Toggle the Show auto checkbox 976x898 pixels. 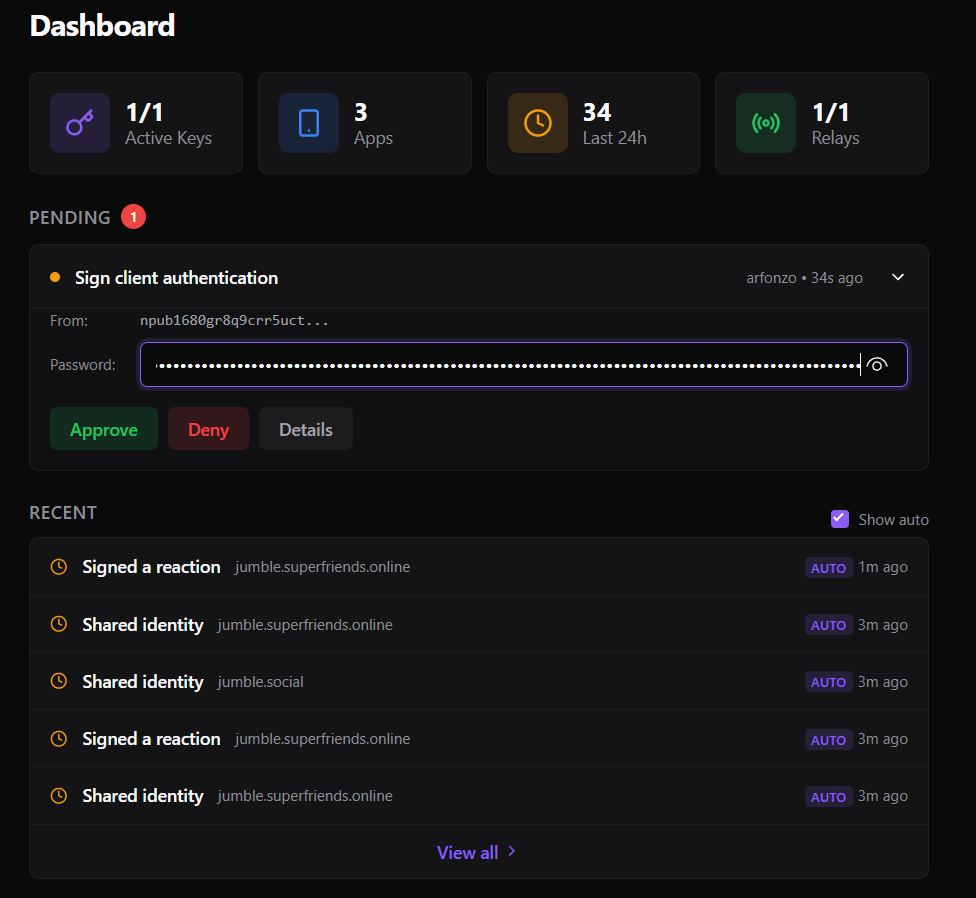tap(840, 518)
